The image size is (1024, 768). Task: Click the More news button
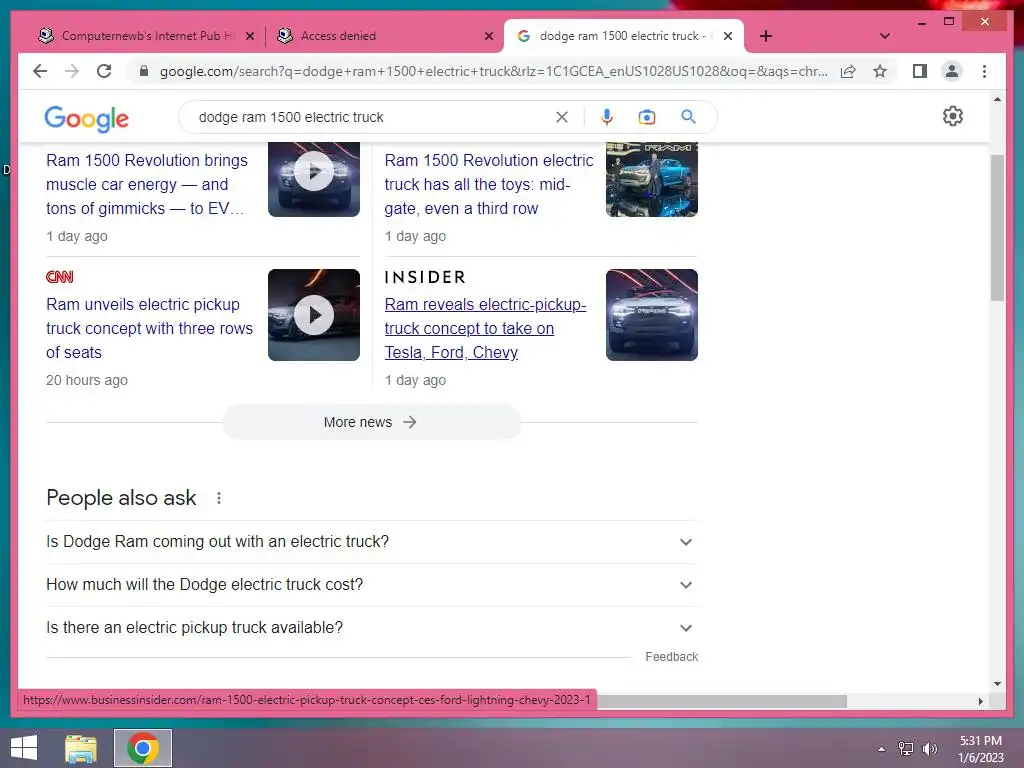click(371, 422)
